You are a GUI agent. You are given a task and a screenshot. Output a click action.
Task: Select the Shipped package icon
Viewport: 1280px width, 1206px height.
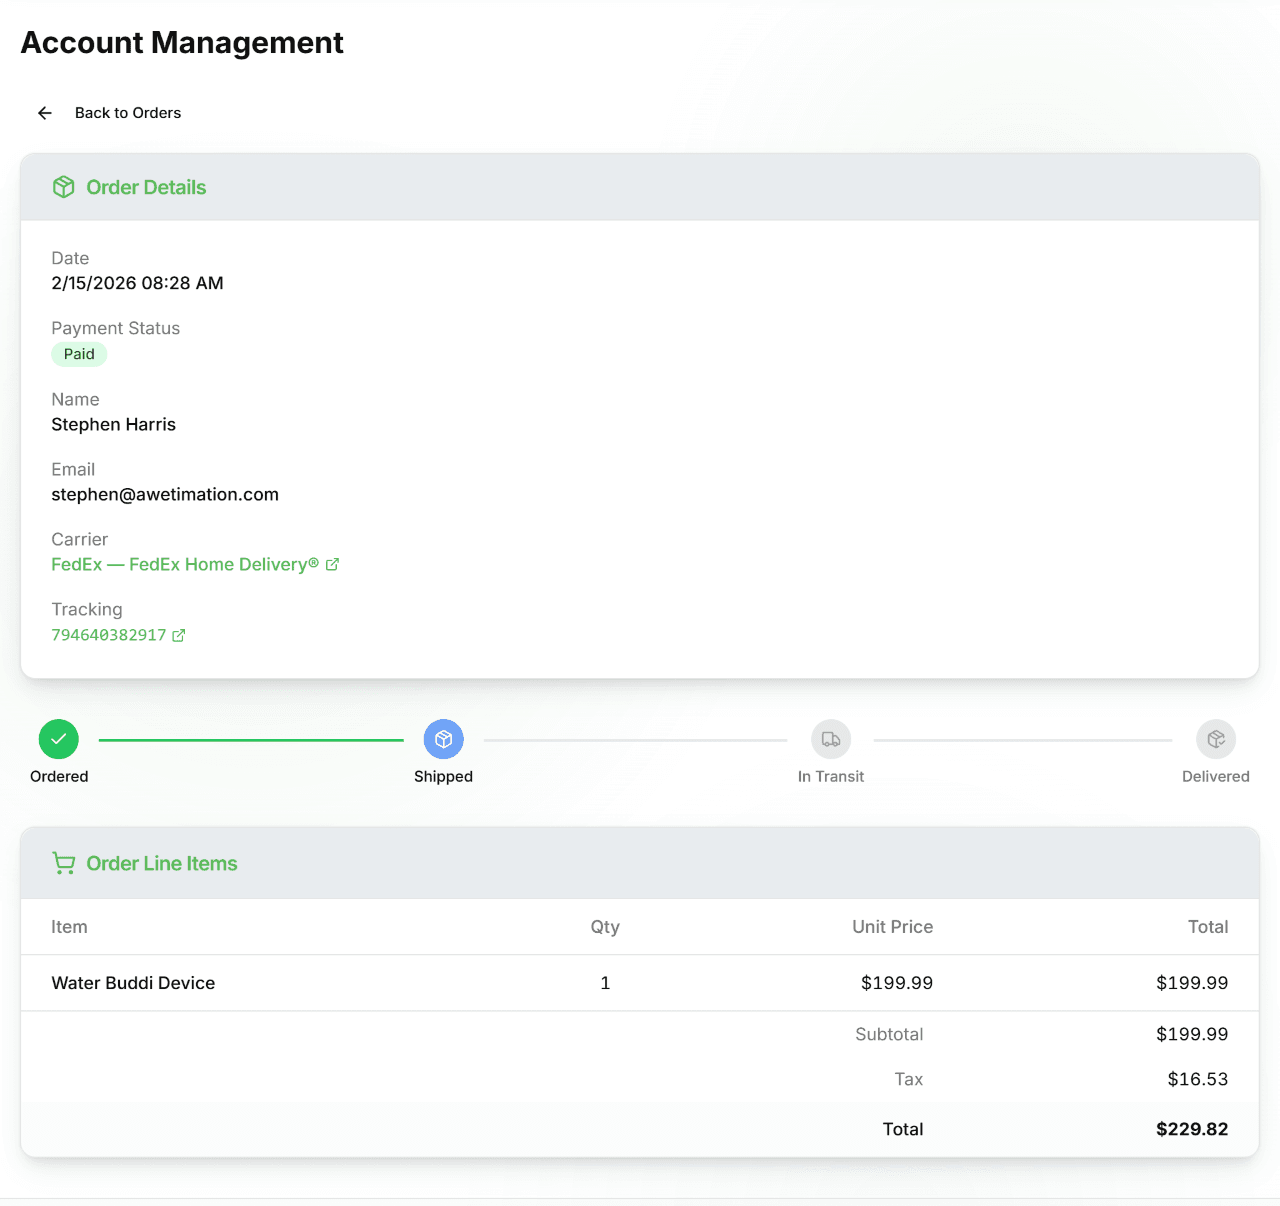(x=443, y=738)
